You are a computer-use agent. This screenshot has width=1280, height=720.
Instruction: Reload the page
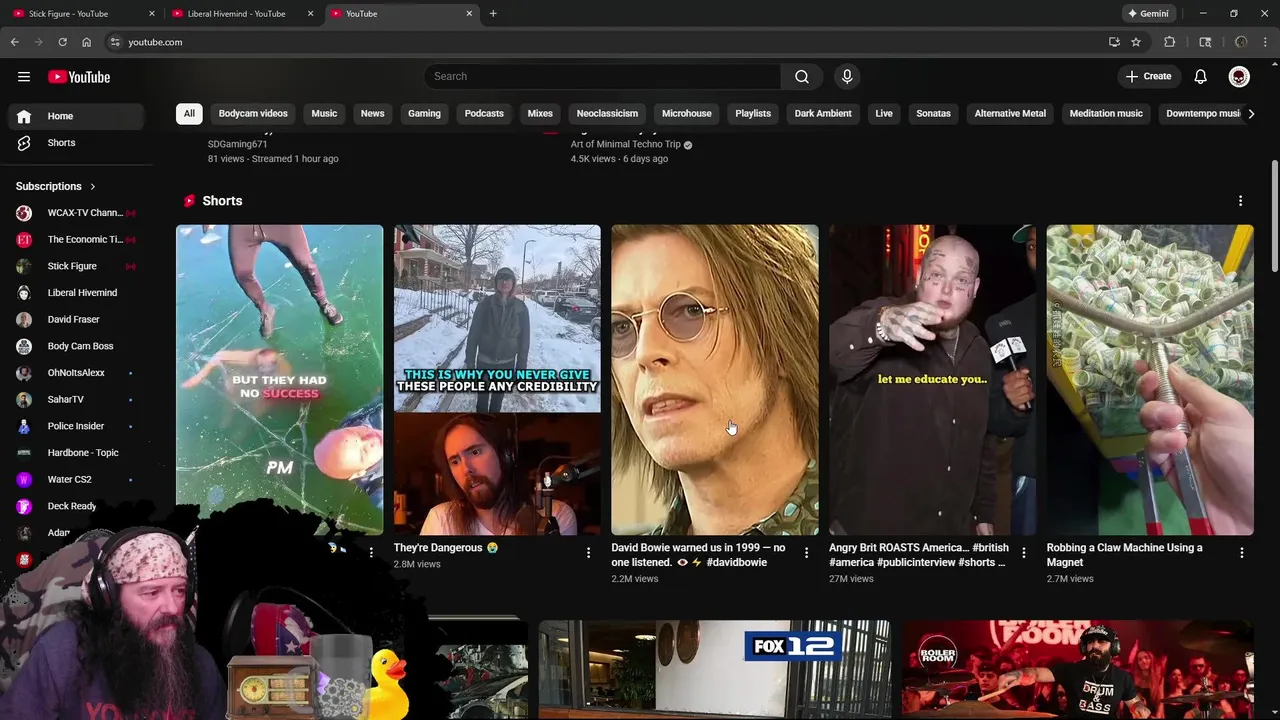pyautogui.click(x=62, y=42)
